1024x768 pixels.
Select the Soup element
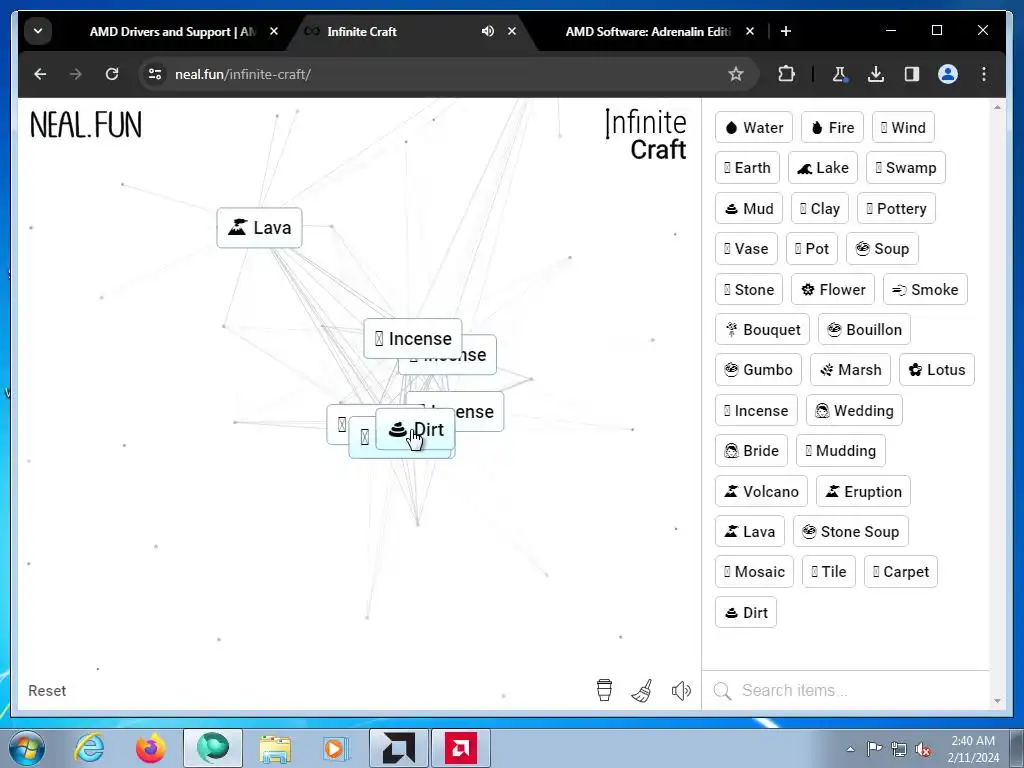pos(882,249)
